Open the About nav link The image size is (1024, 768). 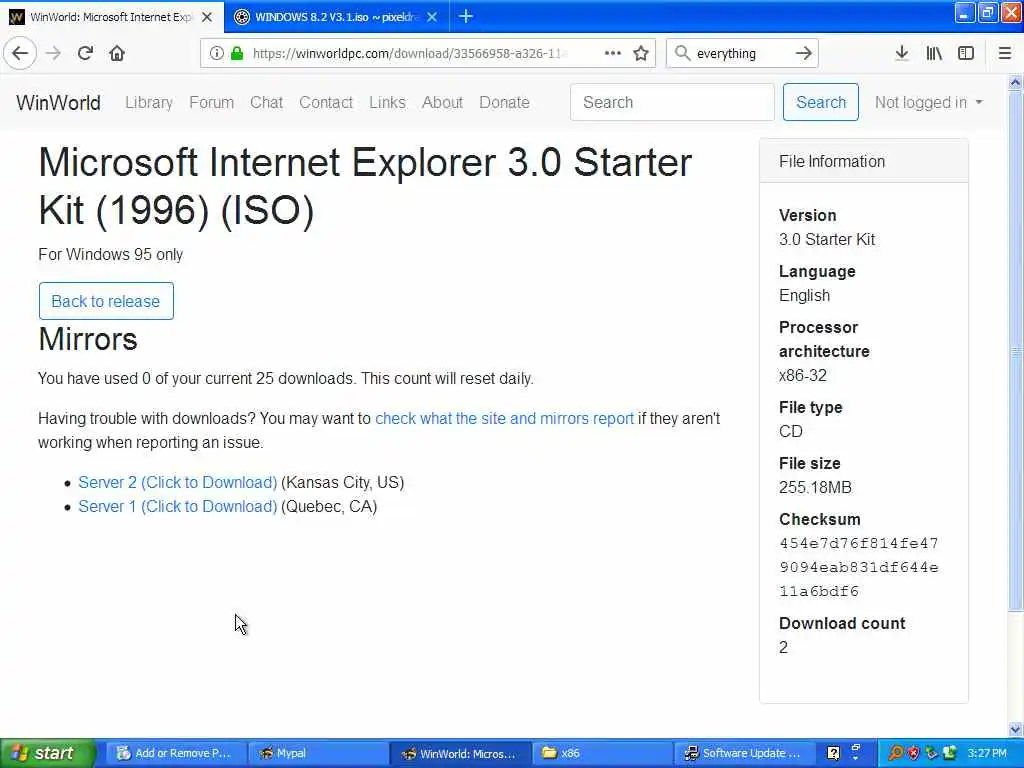click(442, 103)
